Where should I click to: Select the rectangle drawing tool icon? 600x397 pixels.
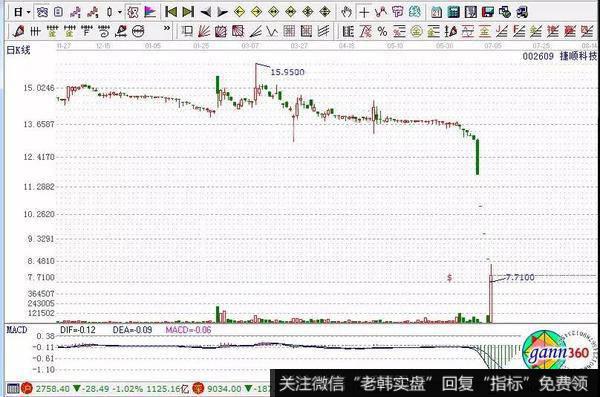(187, 31)
